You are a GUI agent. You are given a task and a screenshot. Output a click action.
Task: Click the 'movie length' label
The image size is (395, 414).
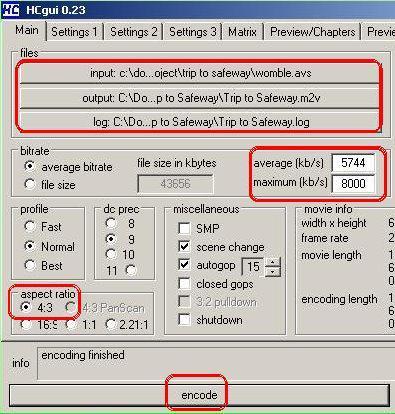tap(331, 255)
